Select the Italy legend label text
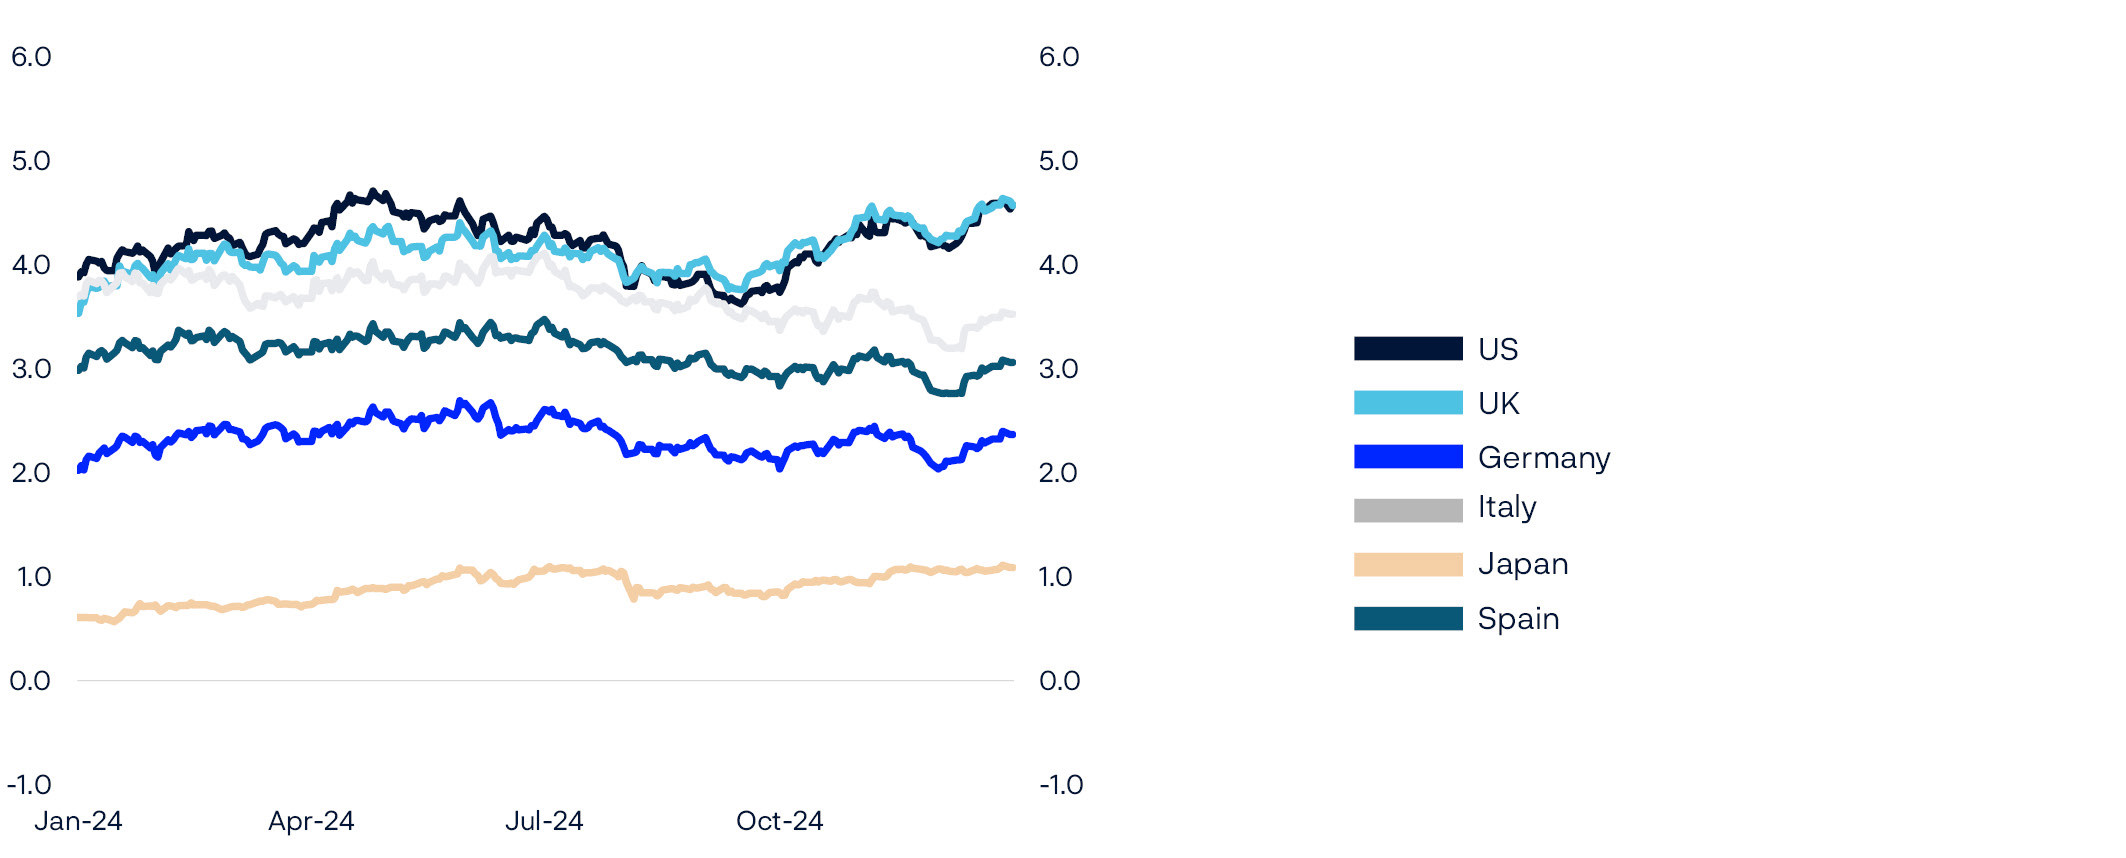Viewport: 2126px width, 858px height. point(1506,508)
